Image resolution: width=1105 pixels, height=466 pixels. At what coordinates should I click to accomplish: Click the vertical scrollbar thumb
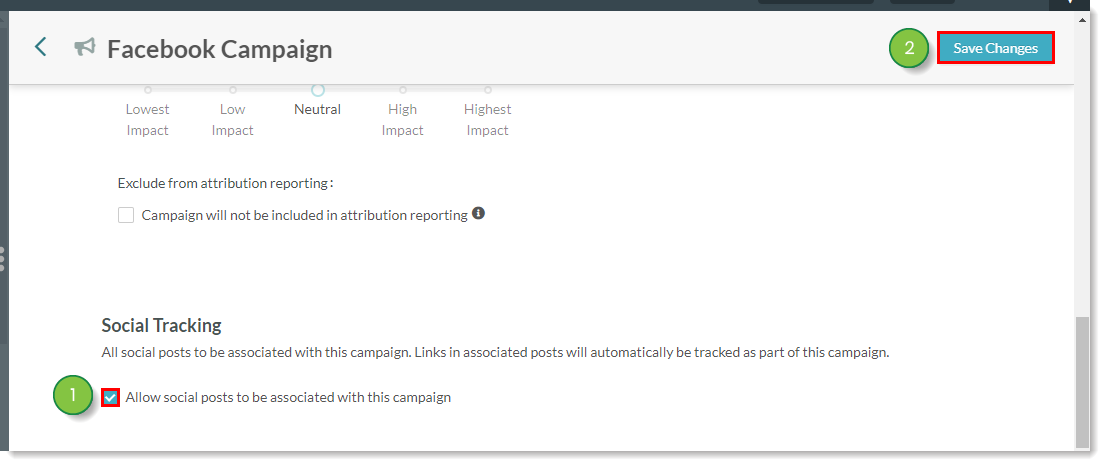pos(1082,382)
